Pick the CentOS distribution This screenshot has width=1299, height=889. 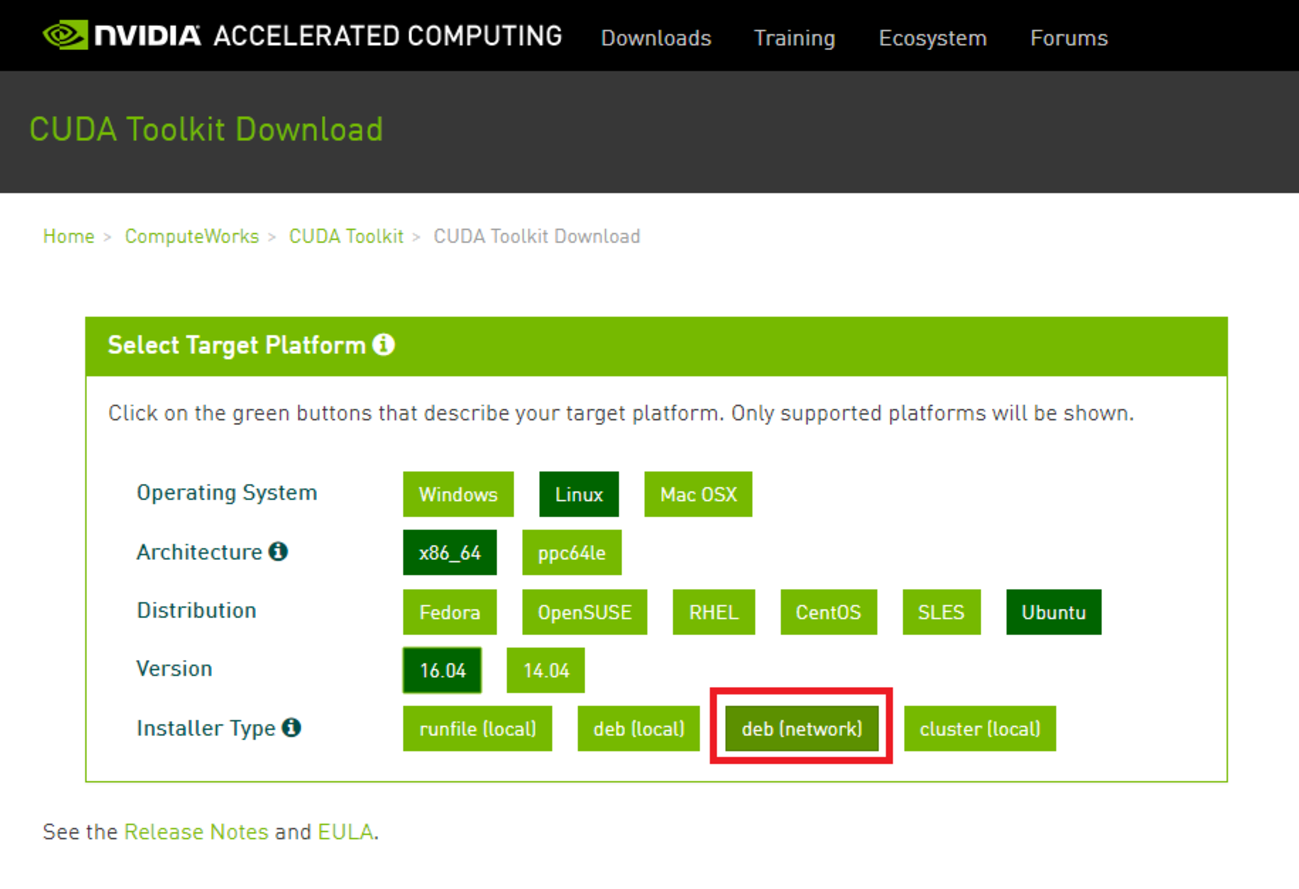(828, 612)
